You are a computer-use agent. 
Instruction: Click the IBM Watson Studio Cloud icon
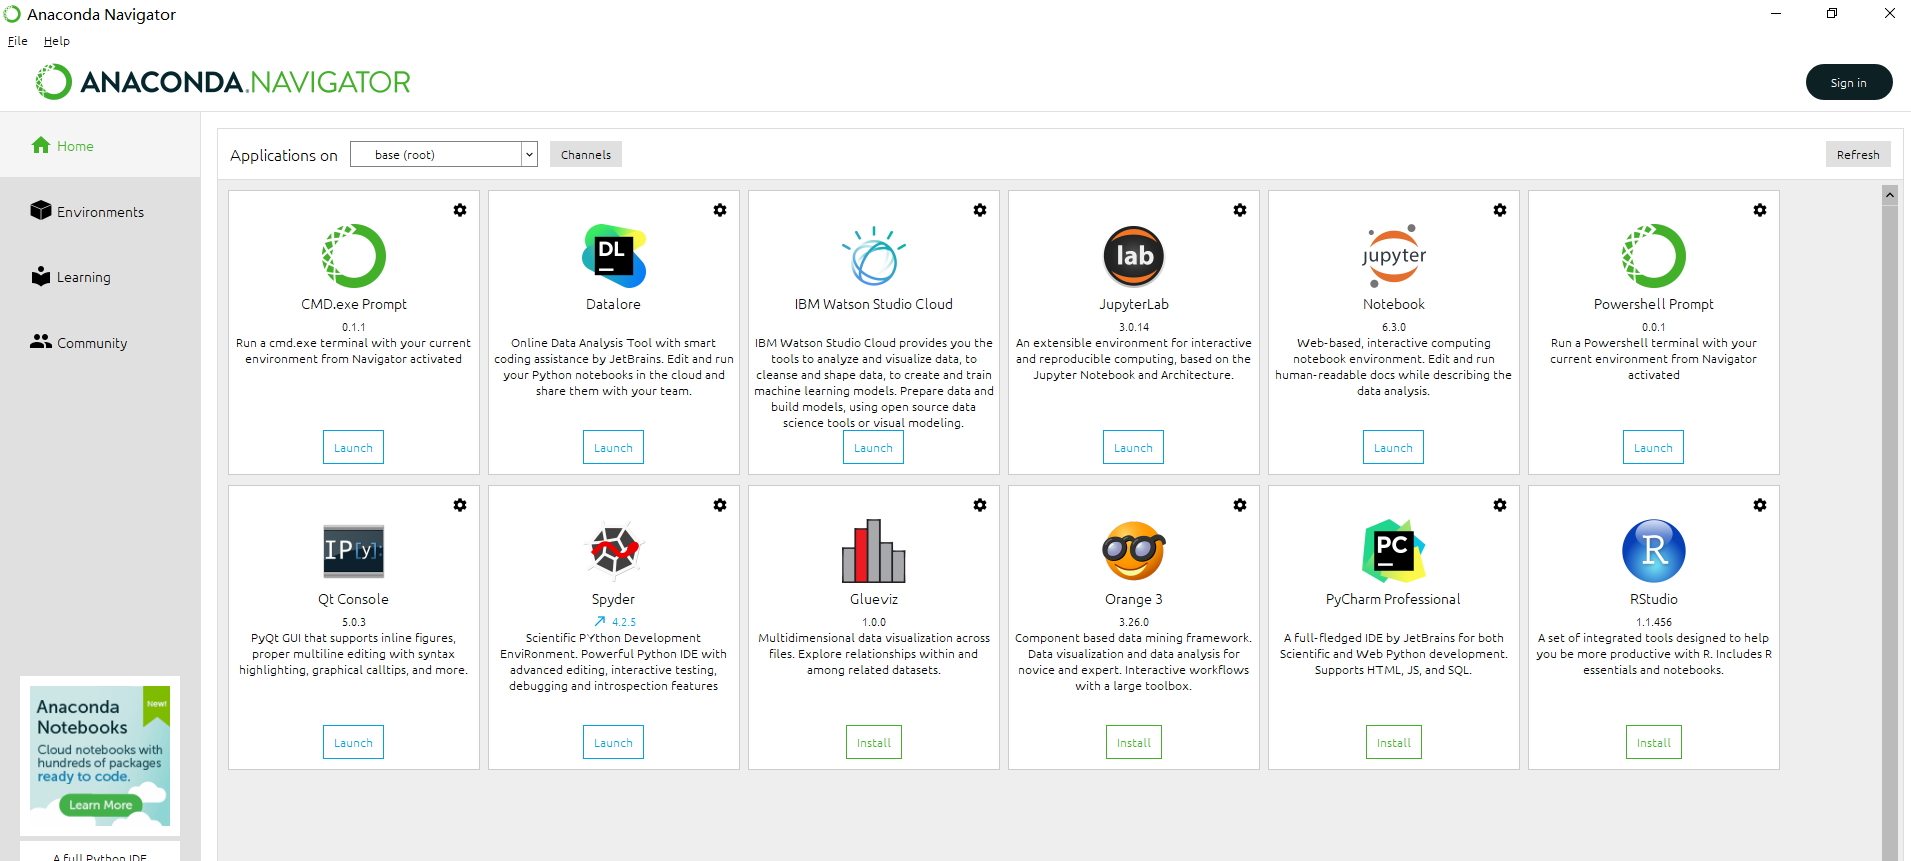874,256
